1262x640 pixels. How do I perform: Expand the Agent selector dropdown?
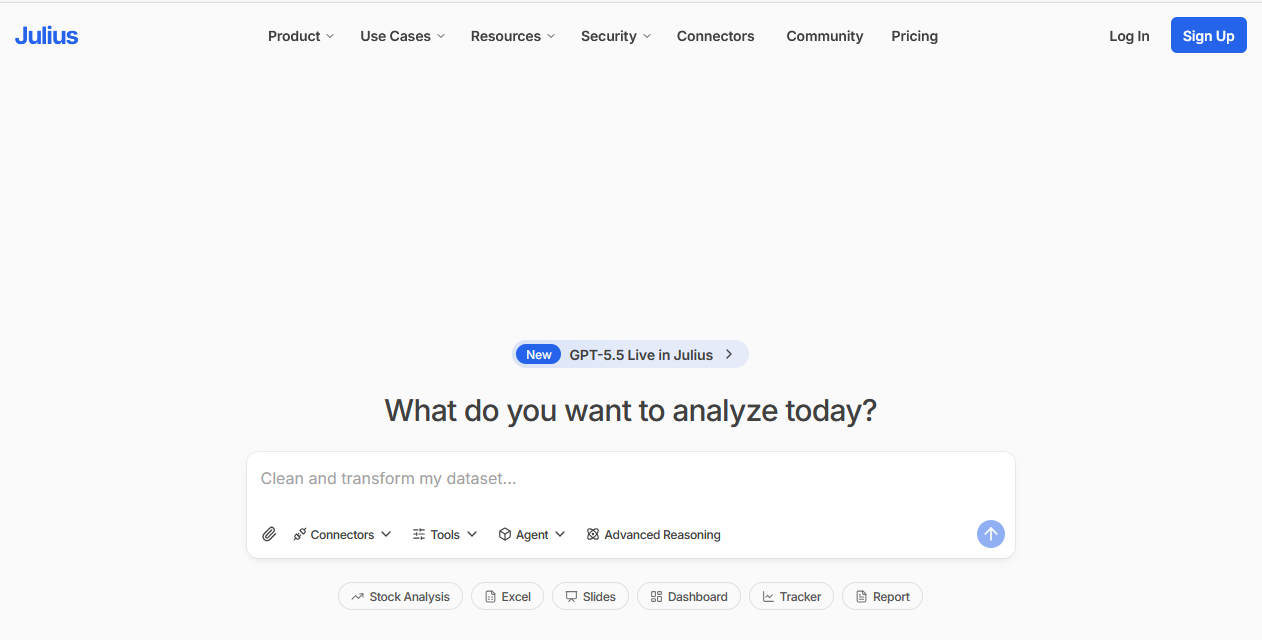click(532, 535)
